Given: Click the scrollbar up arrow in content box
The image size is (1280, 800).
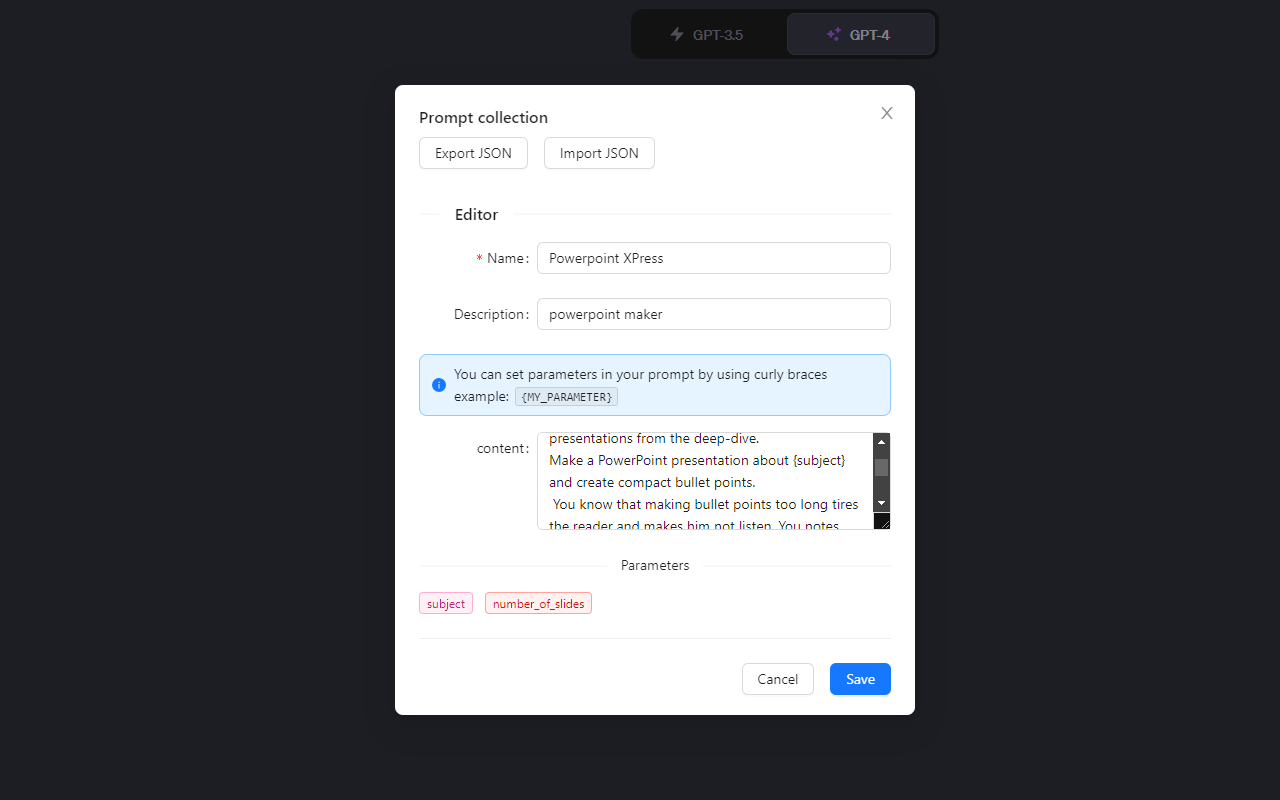Looking at the screenshot, I should (881, 441).
